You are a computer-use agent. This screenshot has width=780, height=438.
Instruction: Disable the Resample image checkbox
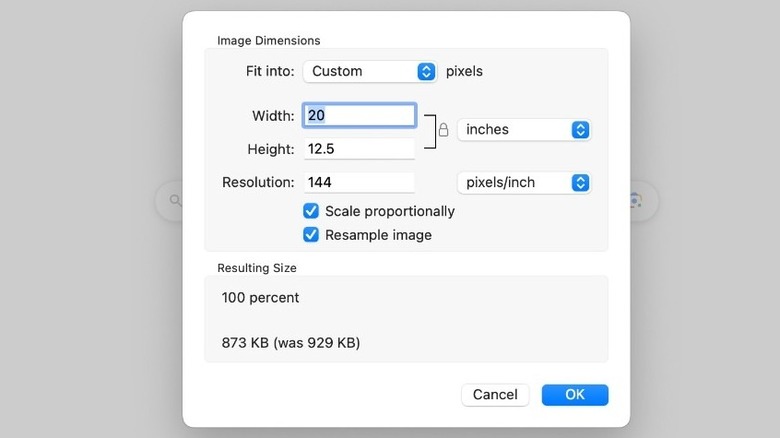pyautogui.click(x=311, y=235)
